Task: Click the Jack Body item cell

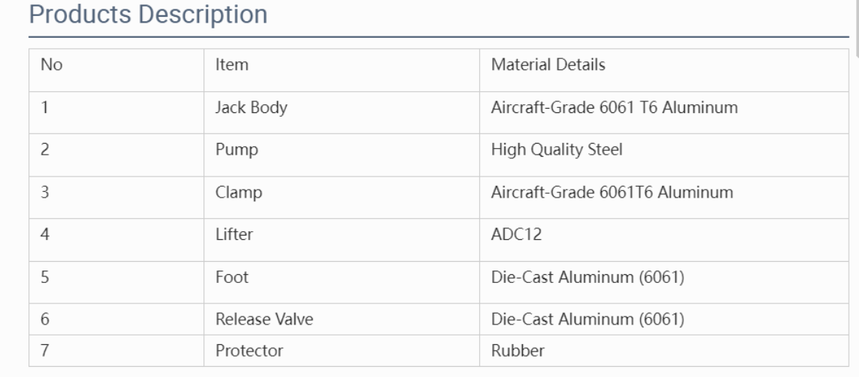Action: pyautogui.click(x=341, y=112)
